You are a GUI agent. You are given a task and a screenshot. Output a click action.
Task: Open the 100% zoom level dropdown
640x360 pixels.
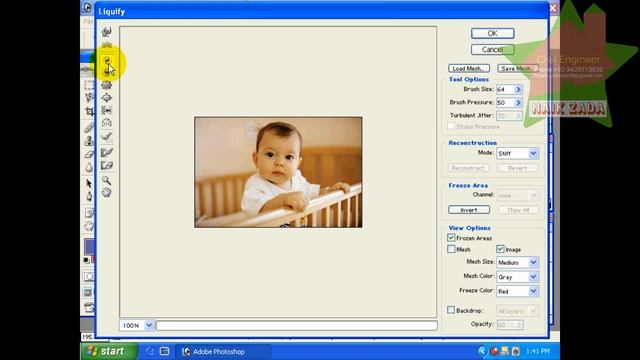tap(149, 325)
